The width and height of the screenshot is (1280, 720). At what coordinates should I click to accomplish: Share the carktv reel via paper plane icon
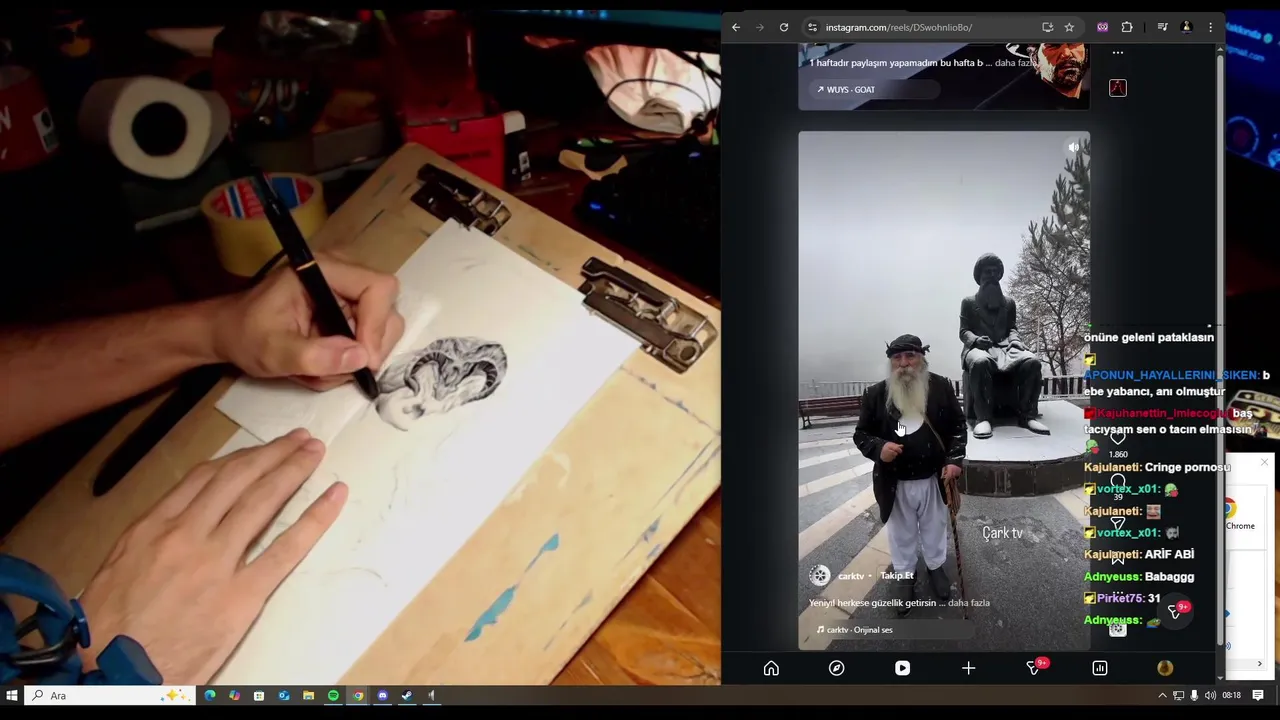point(1118,522)
